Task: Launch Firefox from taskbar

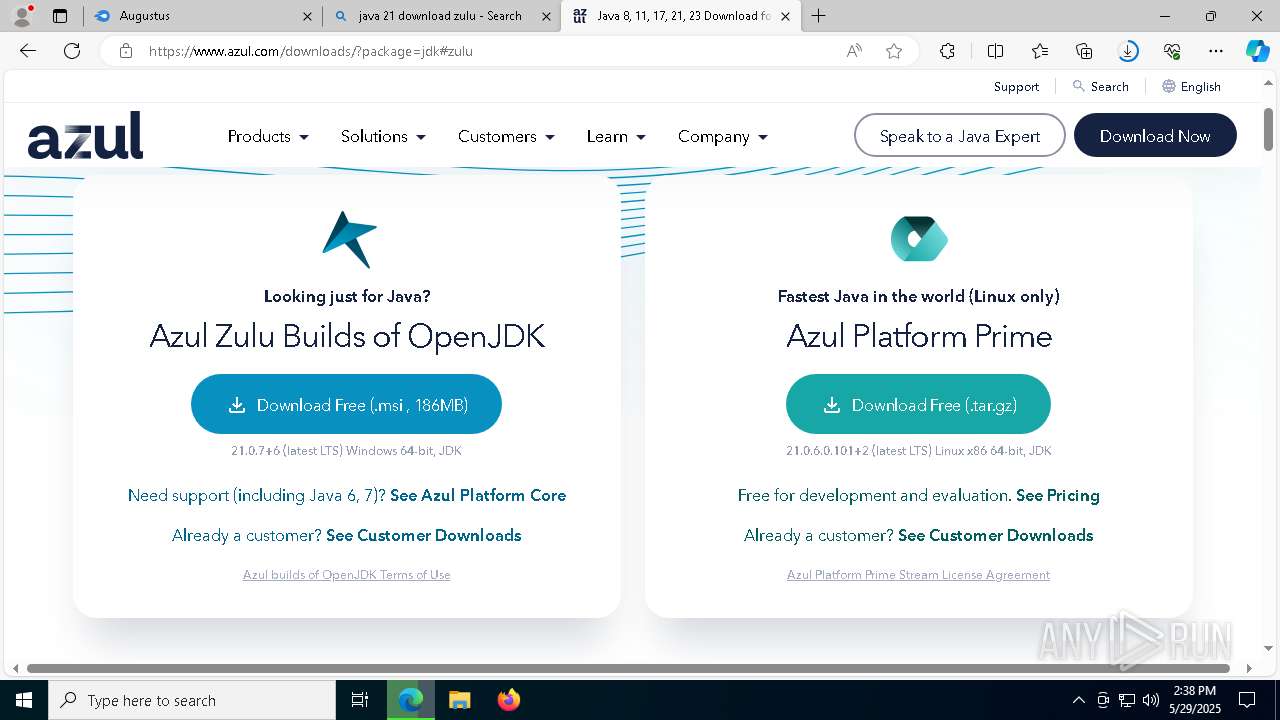Action: (x=508, y=700)
